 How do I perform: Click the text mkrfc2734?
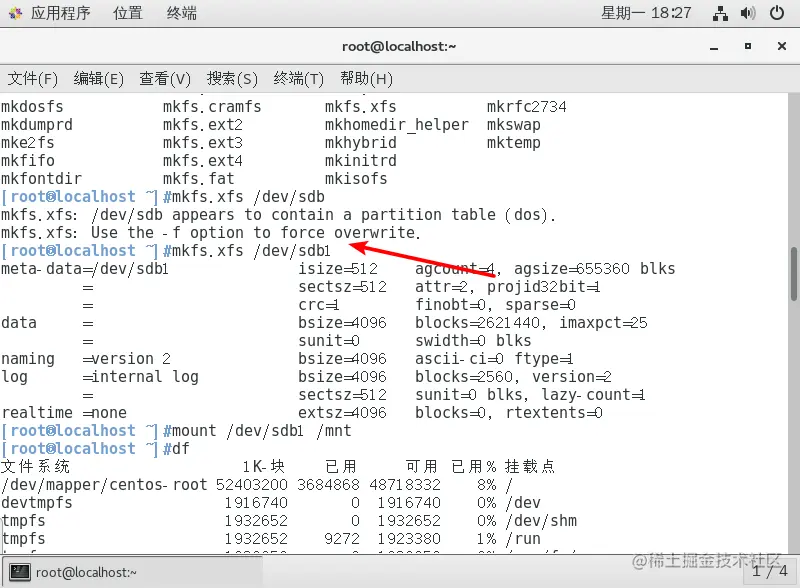(527, 107)
